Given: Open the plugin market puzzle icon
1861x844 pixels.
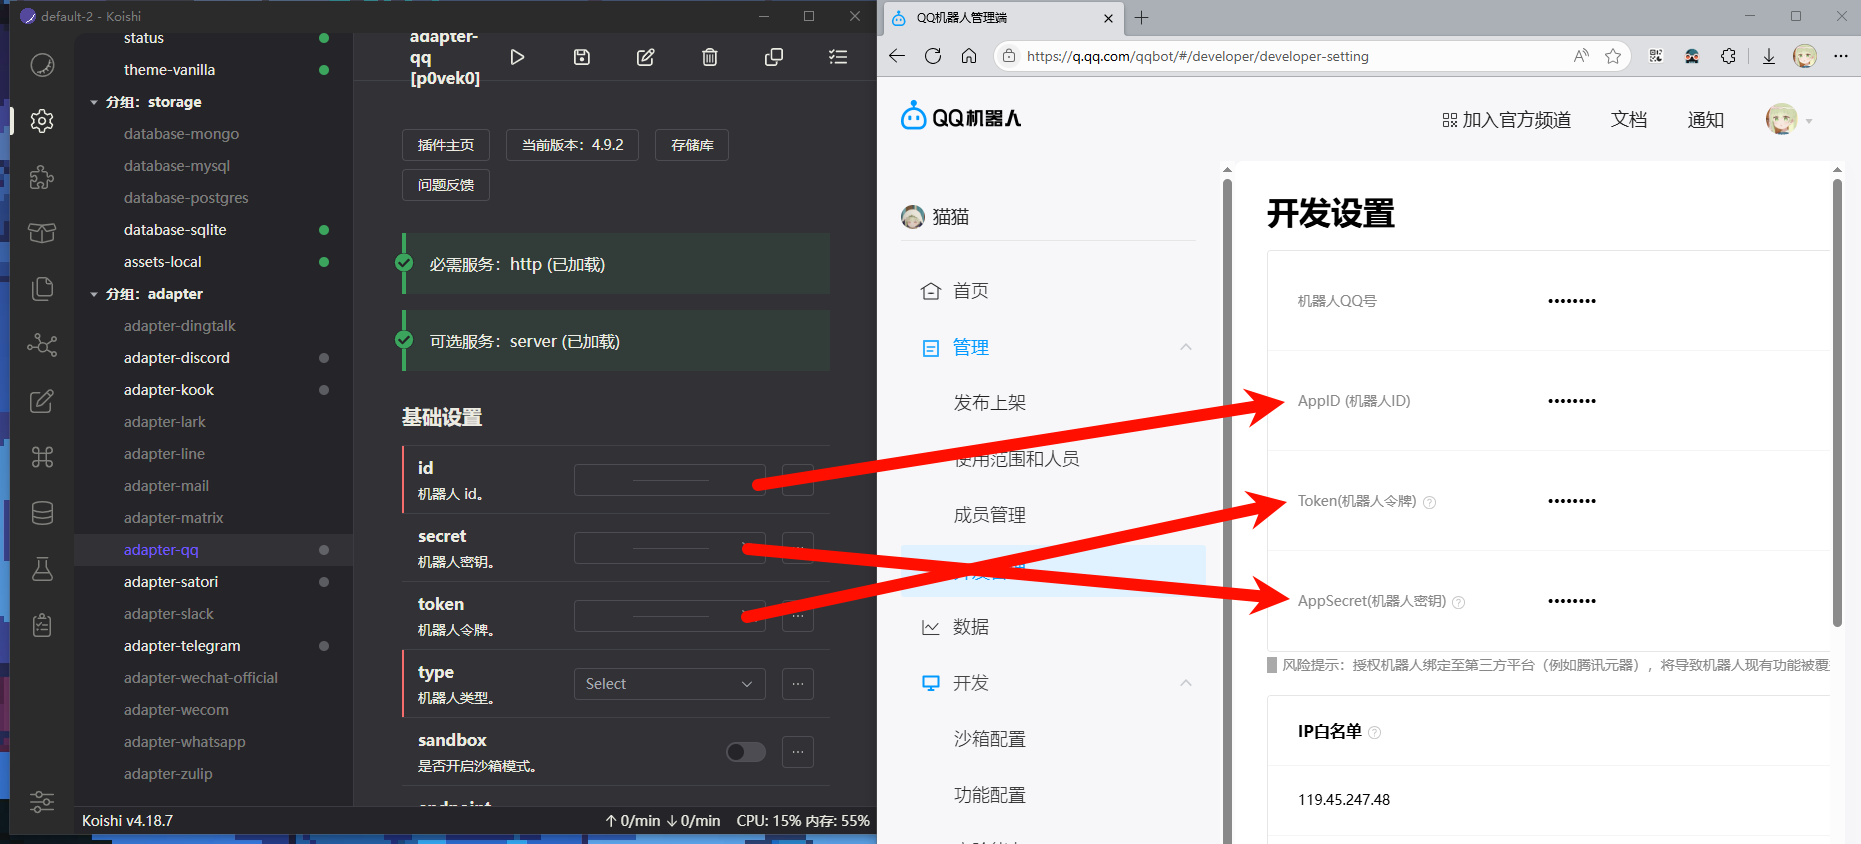Looking at the screenshot, I should pyautogui.click(x=42, y=177).
